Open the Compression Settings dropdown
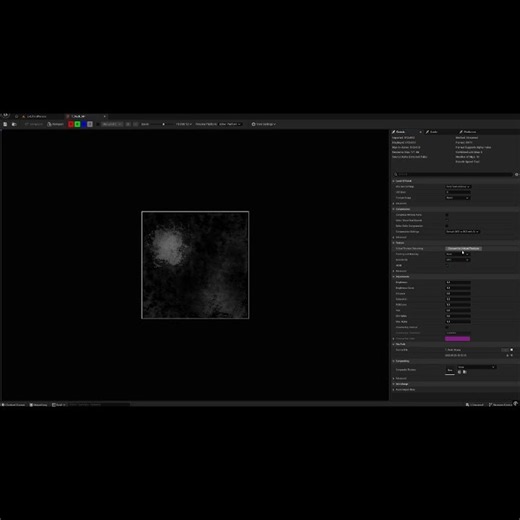This screenshot has height=520, width=520. (x=462, y=232)
